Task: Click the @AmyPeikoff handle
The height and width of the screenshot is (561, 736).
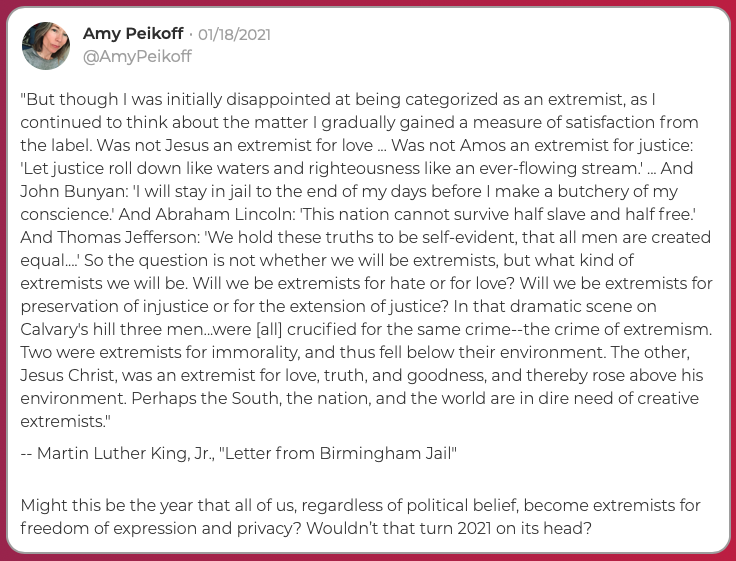Action: 137,56
